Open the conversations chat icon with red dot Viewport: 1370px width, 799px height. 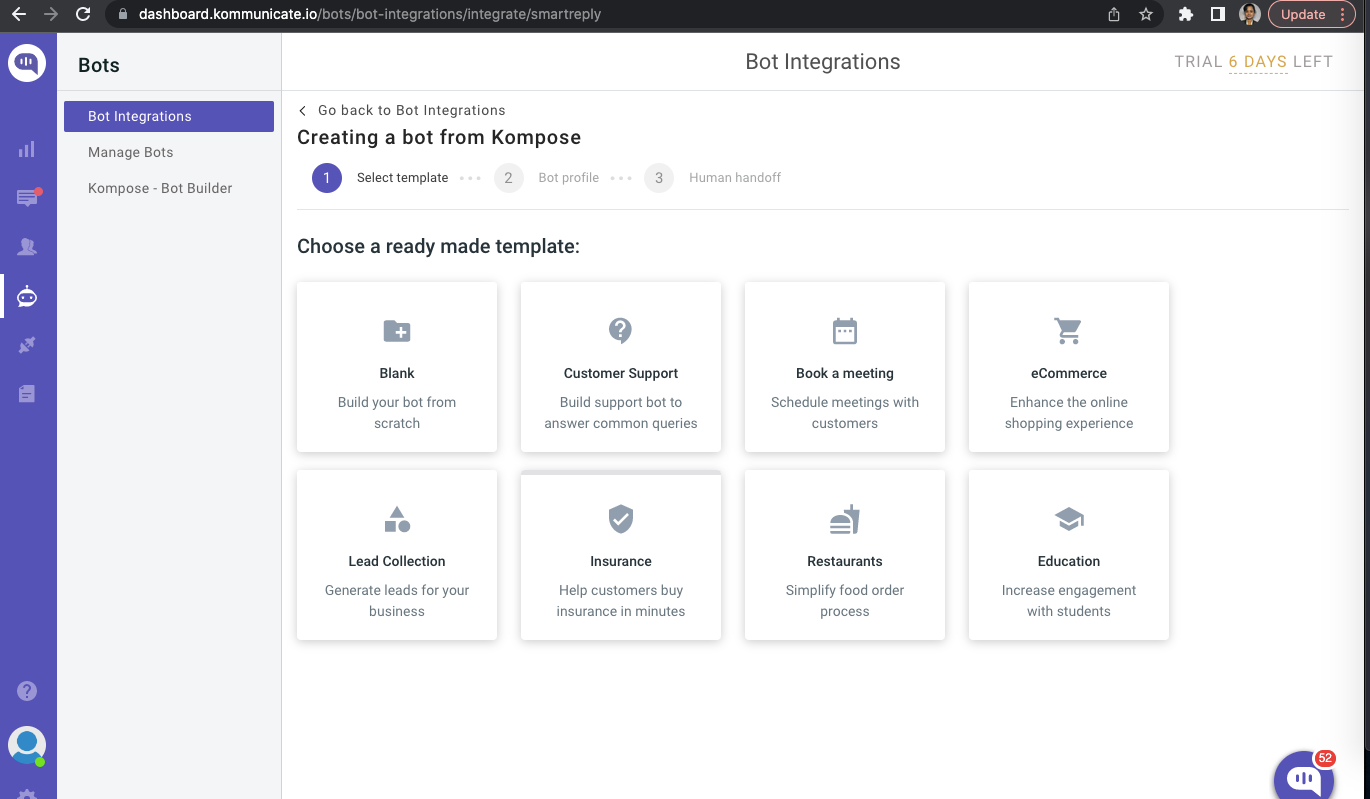(x=27, y=198)
